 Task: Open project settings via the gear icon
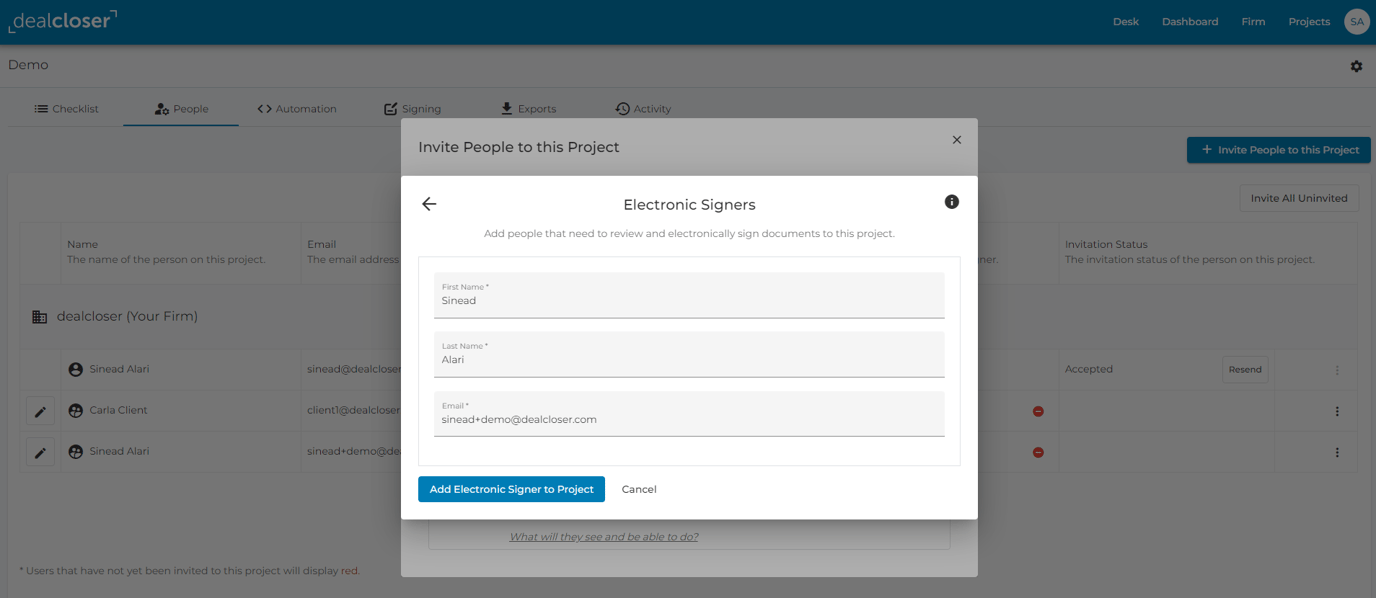1356,65
